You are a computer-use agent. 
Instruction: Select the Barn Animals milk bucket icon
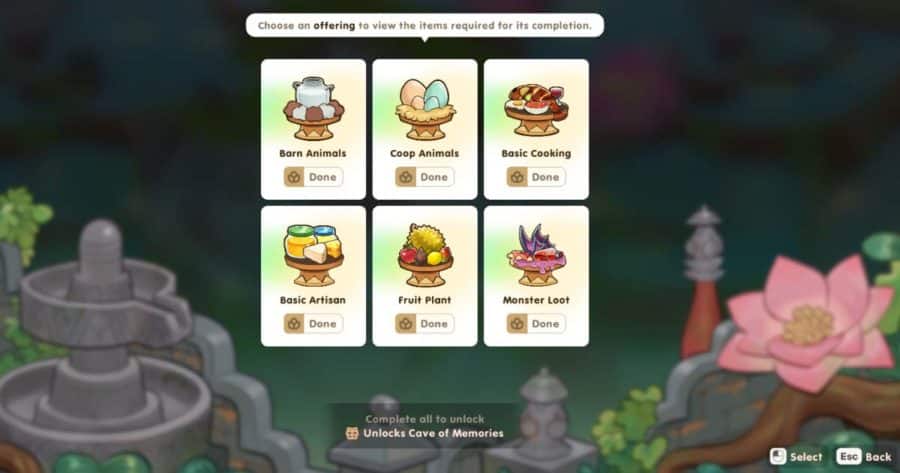[x=313, y=108]
